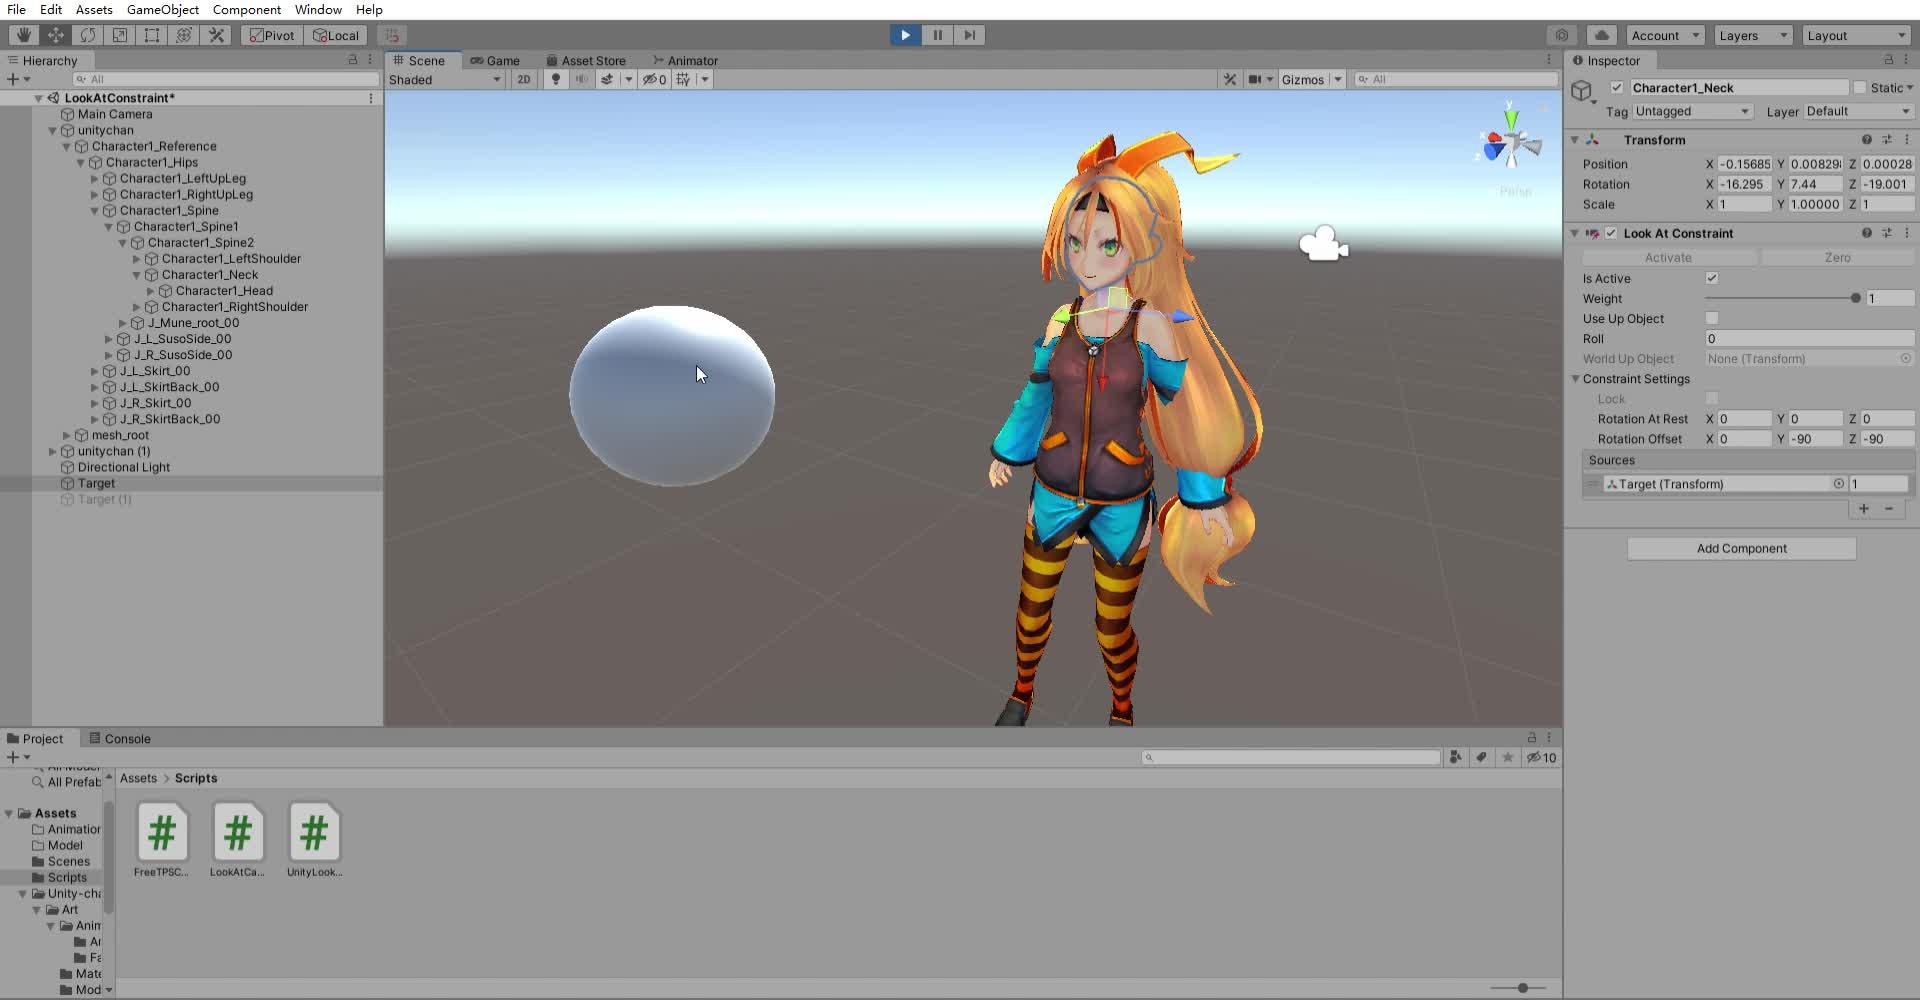Image resolution: width=1920 pixels, height=1000 pixels.
Task: Add a source with plus button
Action: point(1864,509)
